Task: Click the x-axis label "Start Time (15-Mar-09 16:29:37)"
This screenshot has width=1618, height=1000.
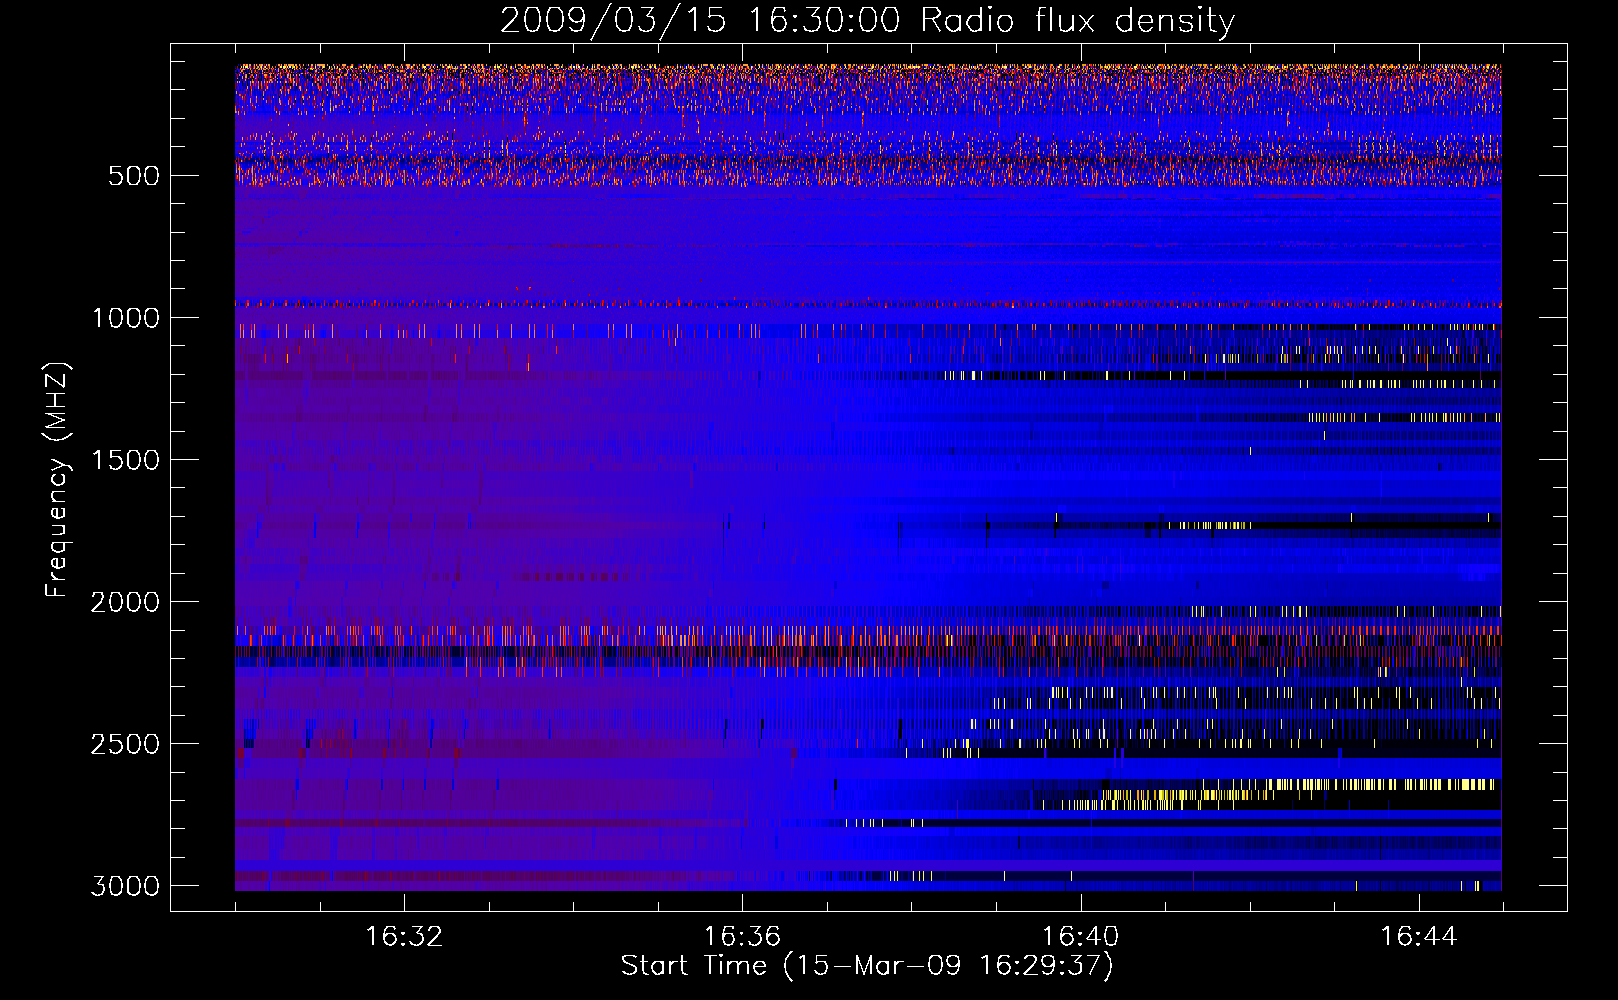Action: point(867,966)
